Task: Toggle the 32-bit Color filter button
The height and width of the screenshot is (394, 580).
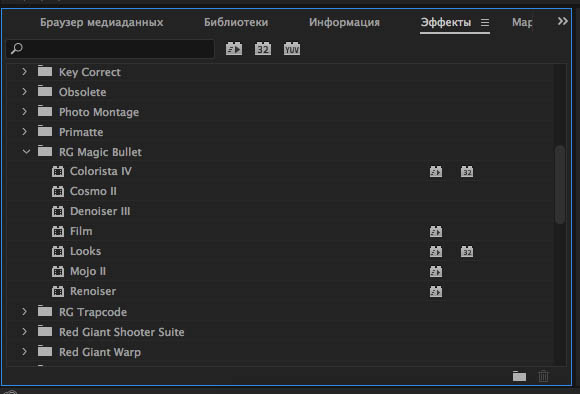Action: pos(263,49)
